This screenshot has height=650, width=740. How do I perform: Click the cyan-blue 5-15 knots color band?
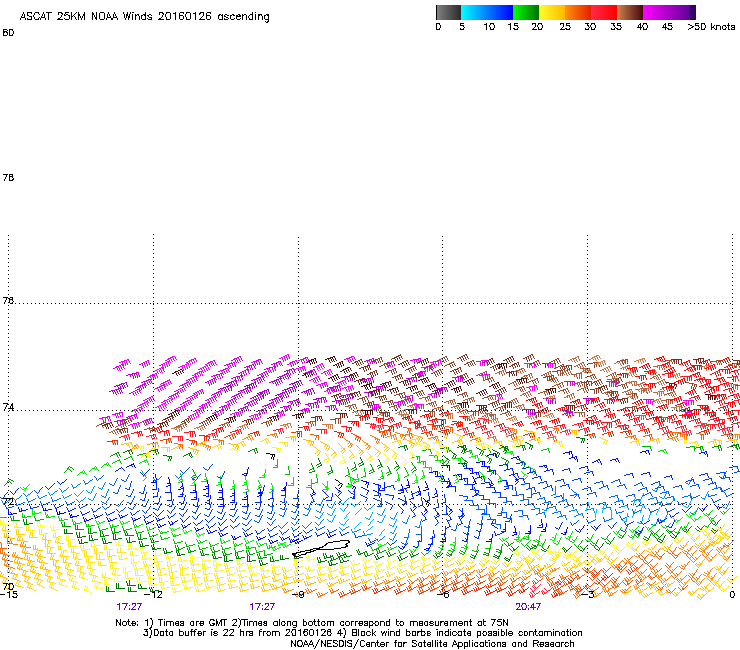(x=487, y=12)
